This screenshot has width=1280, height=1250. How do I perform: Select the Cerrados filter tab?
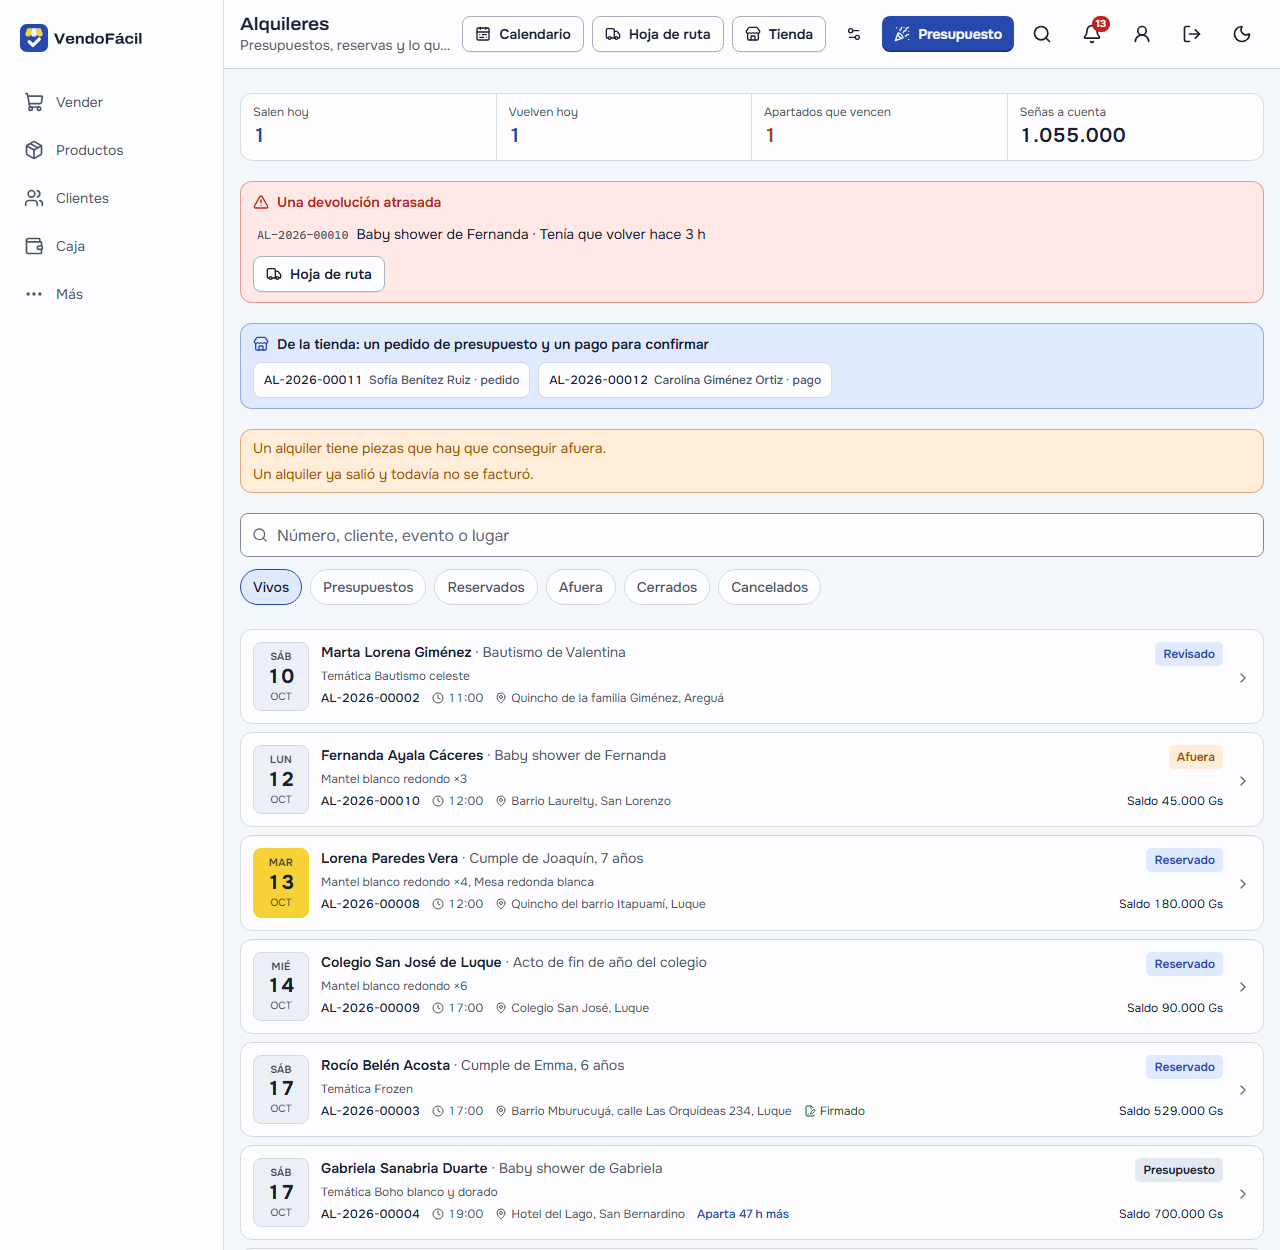(x=667, y=587)
